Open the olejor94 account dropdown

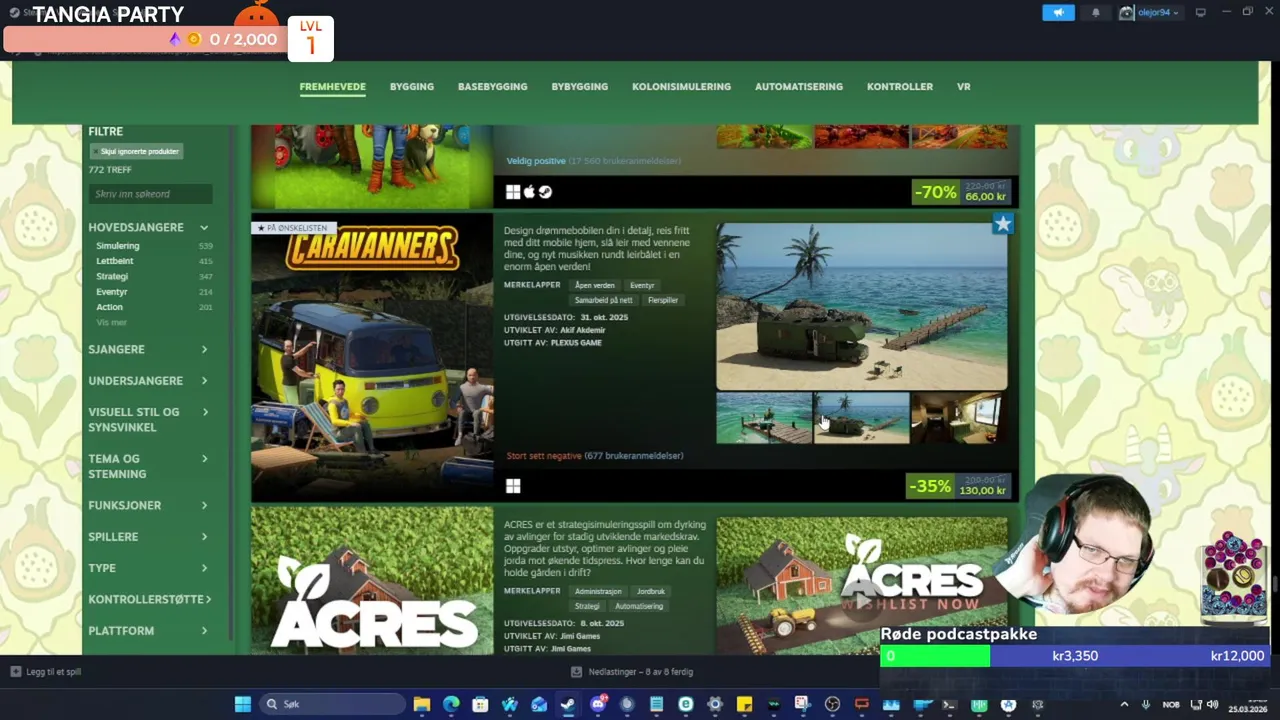tap(1149, 12)
